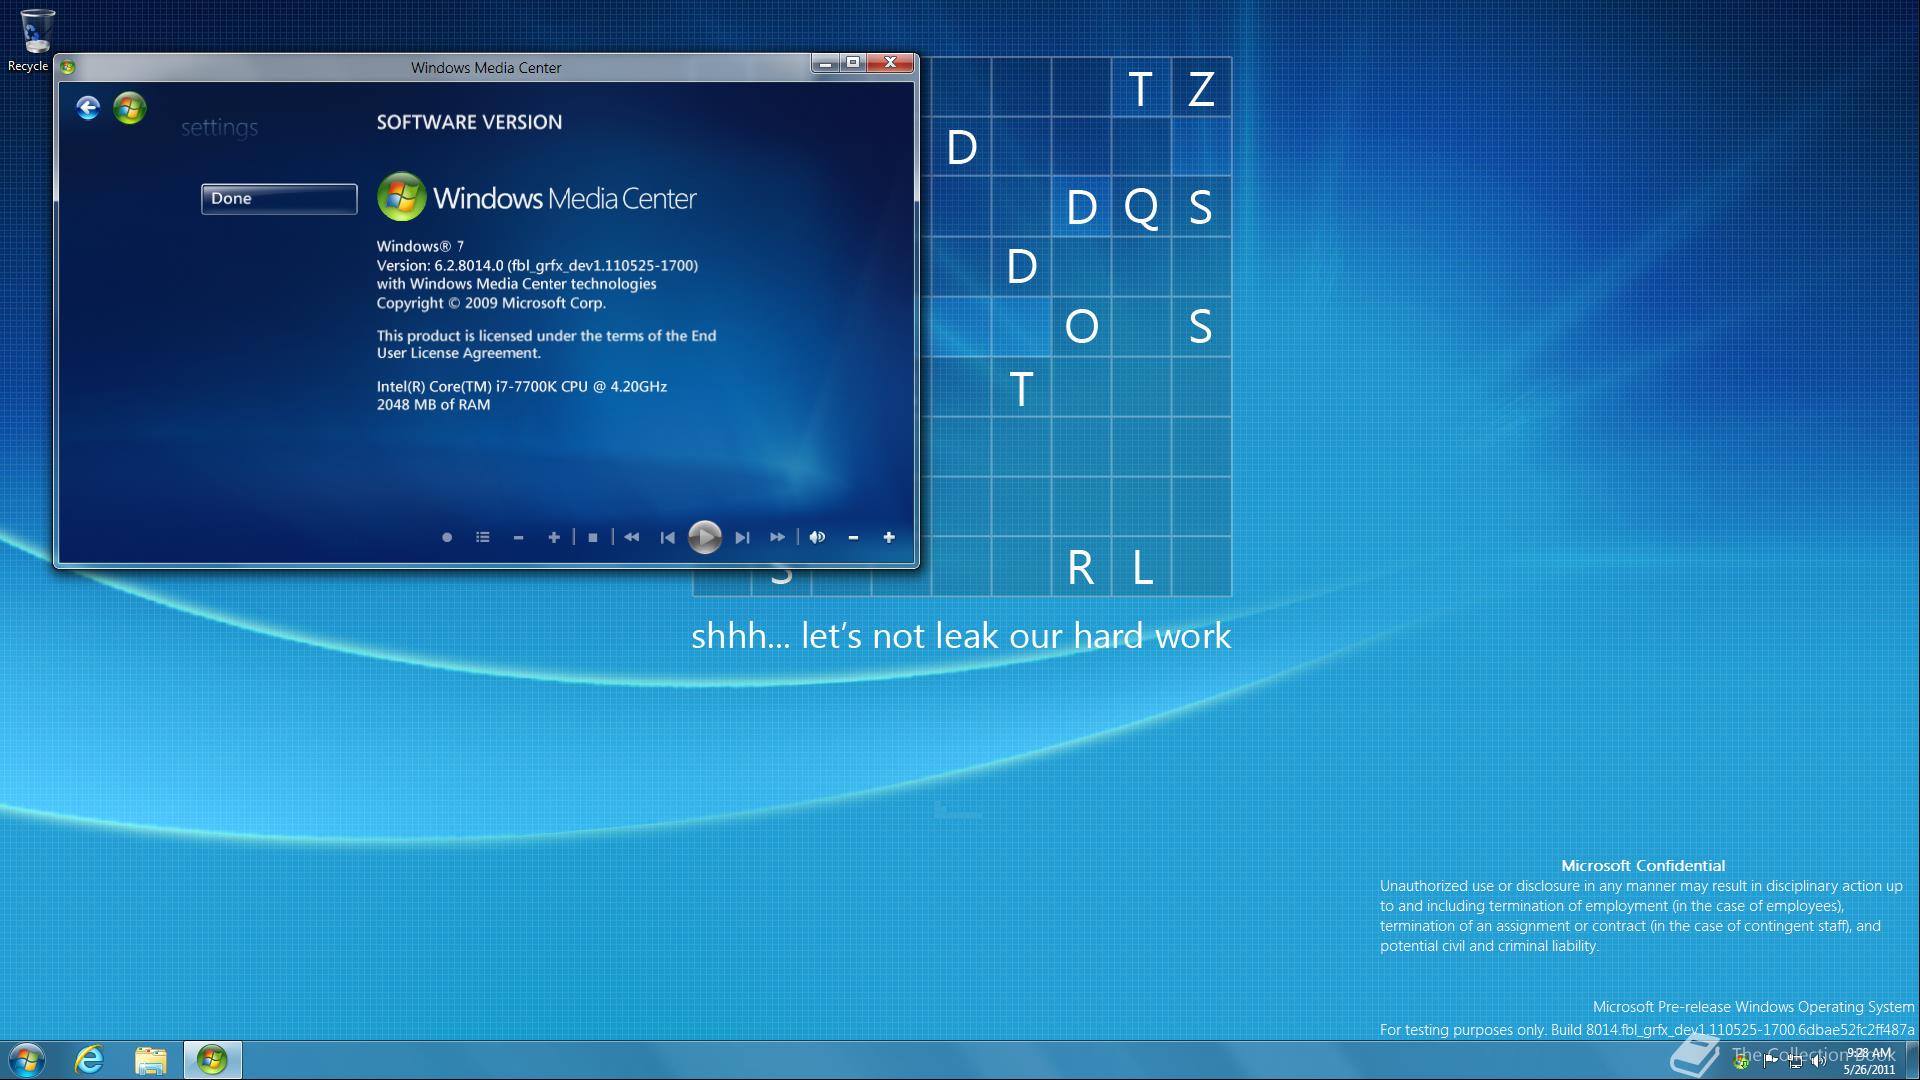Mute audio with the speaker transport icon
This screenshot has height=1080, width=1920.
[817, 537]
